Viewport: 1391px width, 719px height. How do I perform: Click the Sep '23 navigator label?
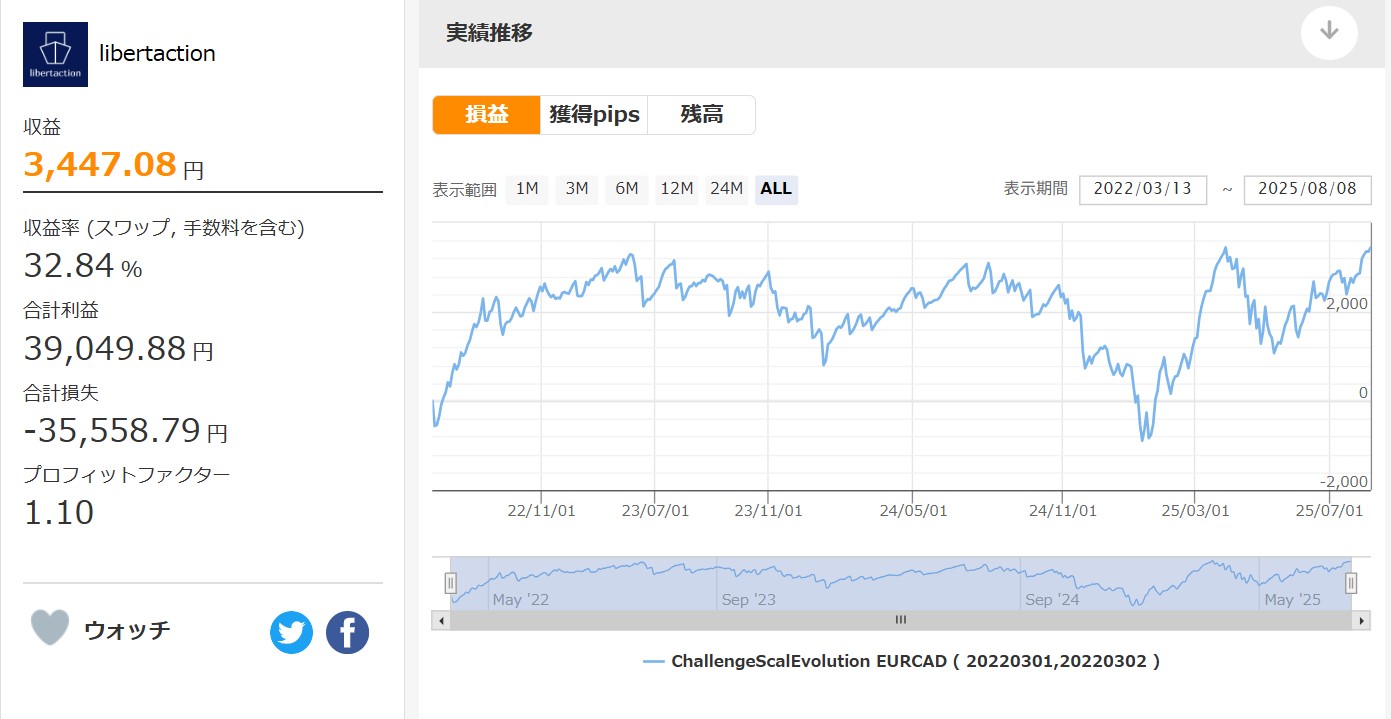[750, 600]
